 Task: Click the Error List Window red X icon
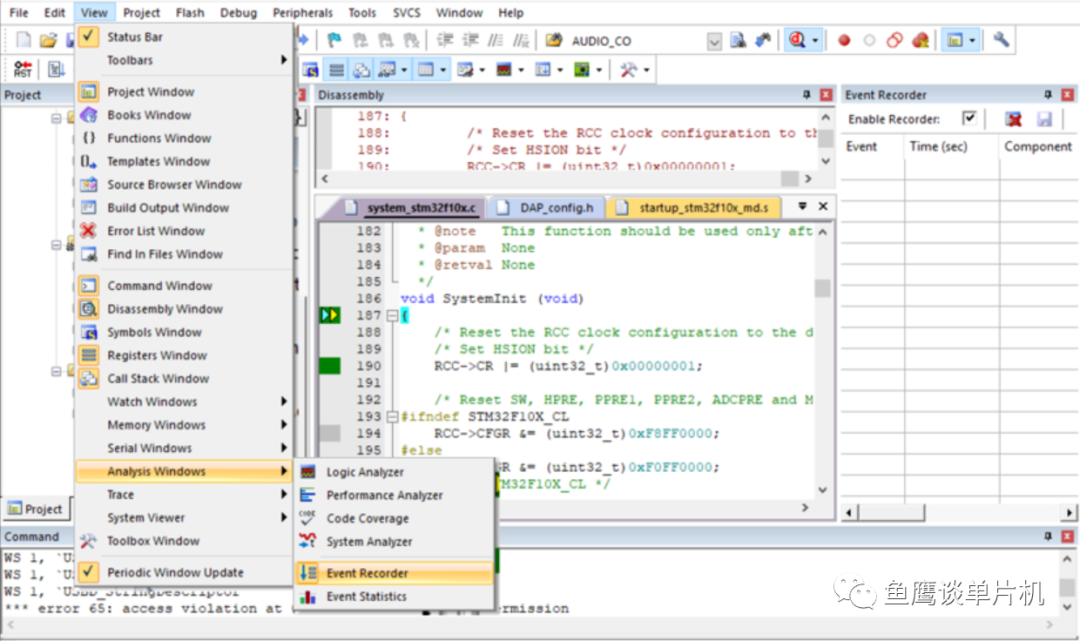click(x=88, y=231)
